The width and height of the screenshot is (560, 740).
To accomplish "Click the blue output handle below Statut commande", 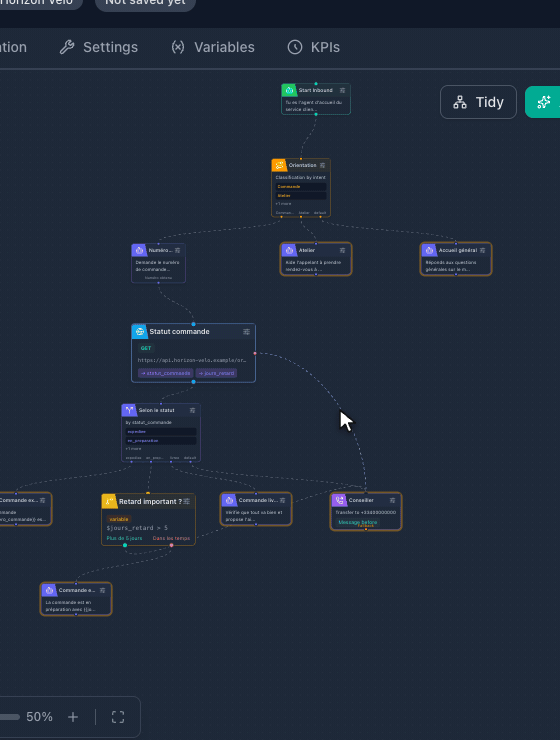I will 193,382.
